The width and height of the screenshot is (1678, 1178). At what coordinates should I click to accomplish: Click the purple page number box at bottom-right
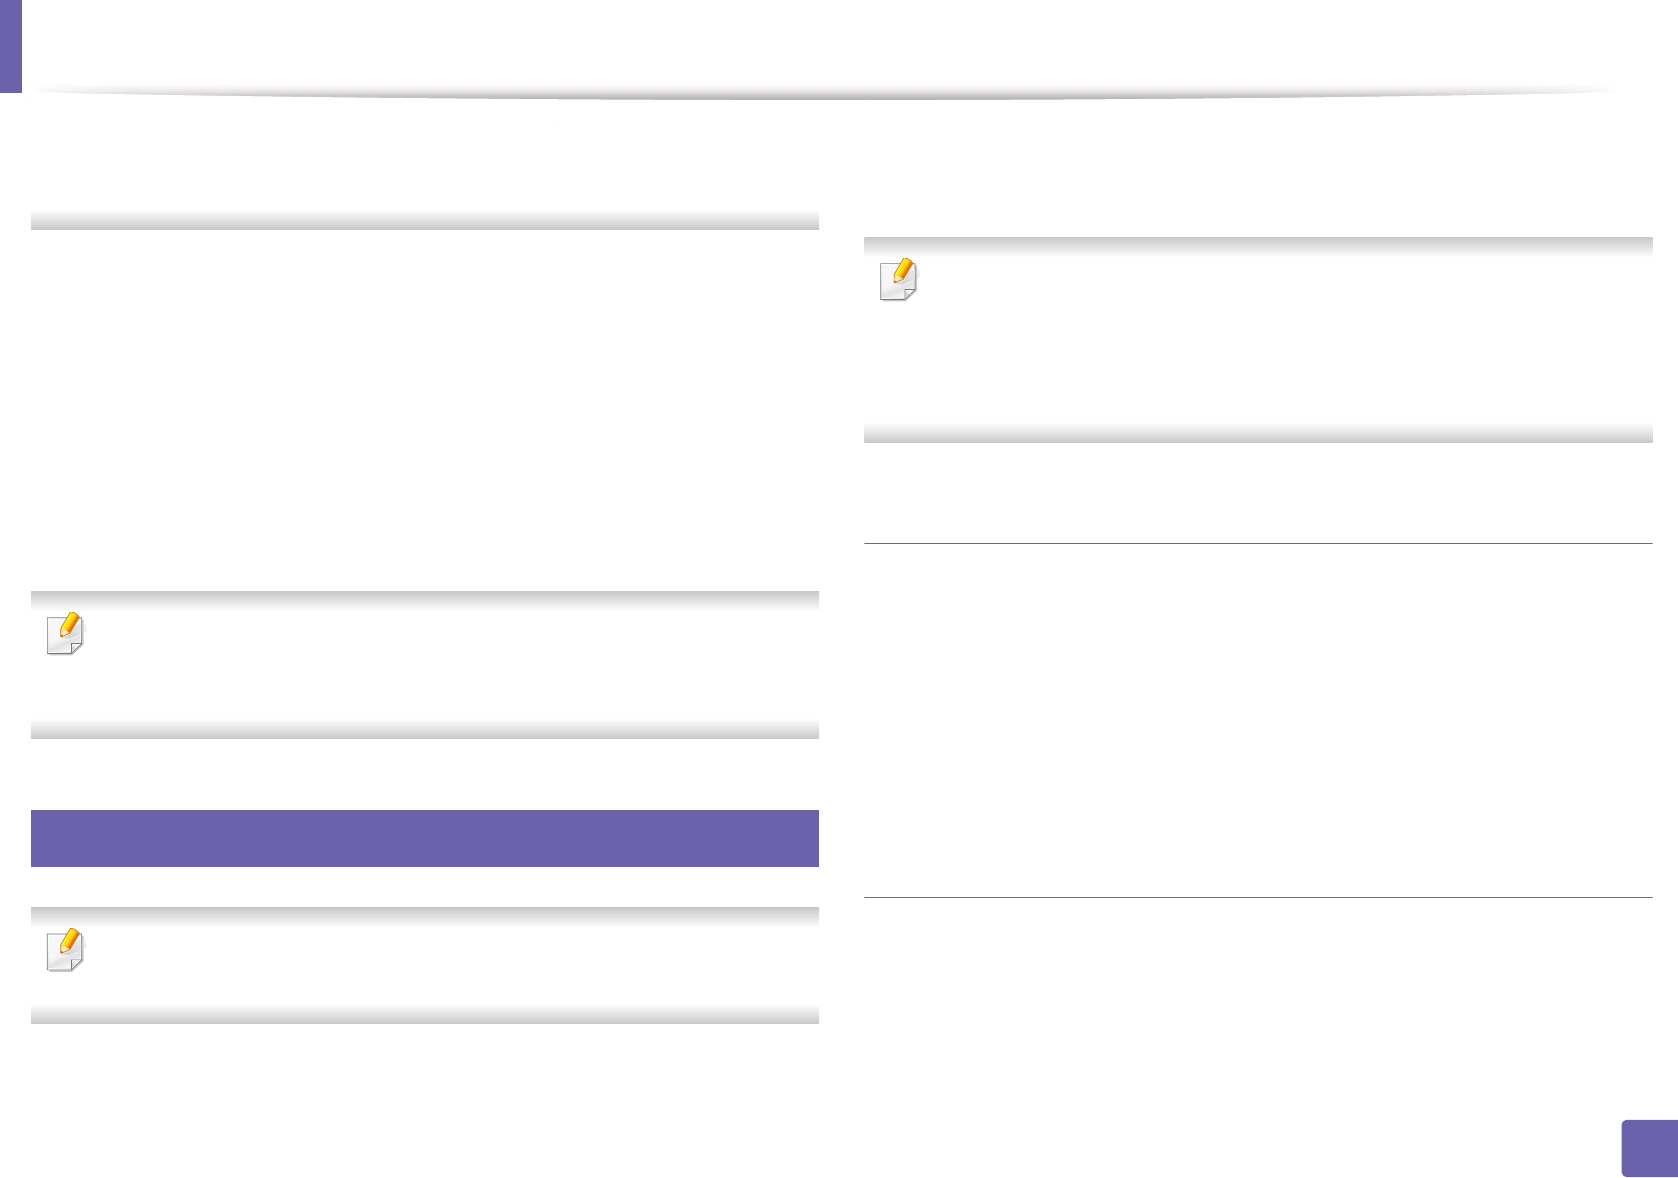[1648, 1148]
